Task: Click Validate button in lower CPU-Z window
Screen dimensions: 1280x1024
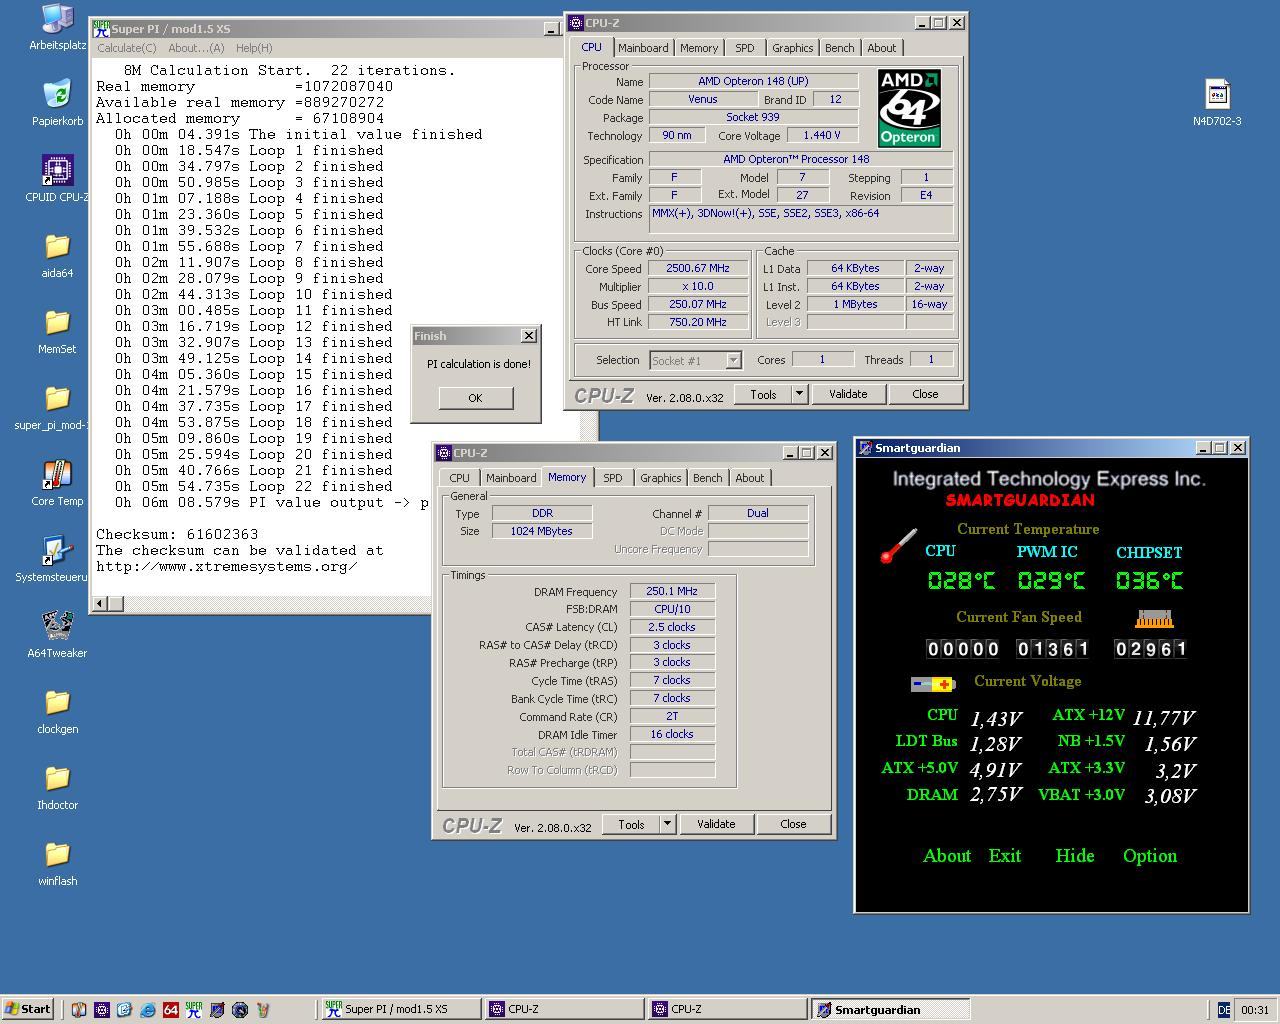Action: click(716, 824)
